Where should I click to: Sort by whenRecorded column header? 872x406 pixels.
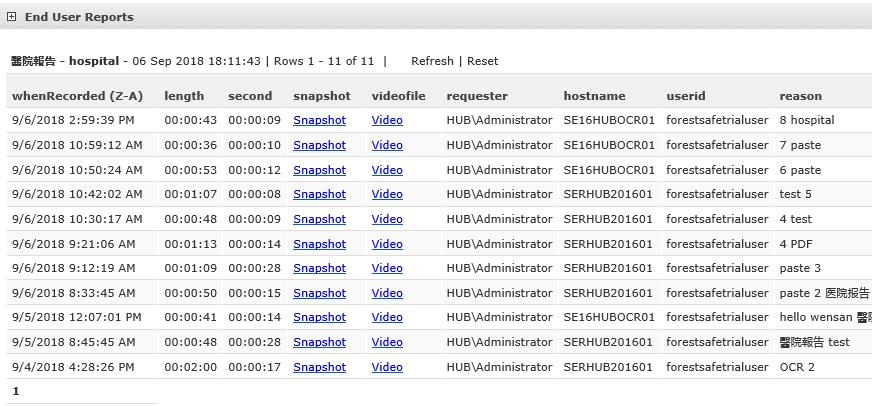pyautogui.click(x=77, y=96)
